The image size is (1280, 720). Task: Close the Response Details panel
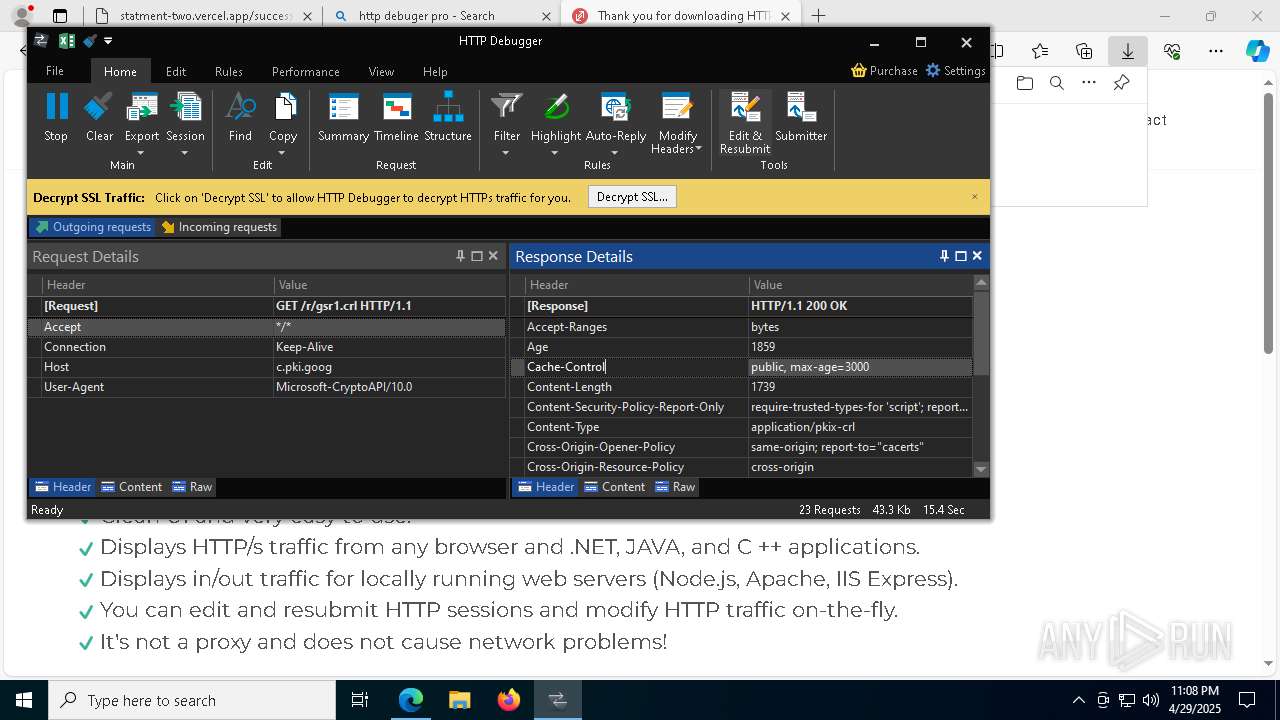coord(977,256)
